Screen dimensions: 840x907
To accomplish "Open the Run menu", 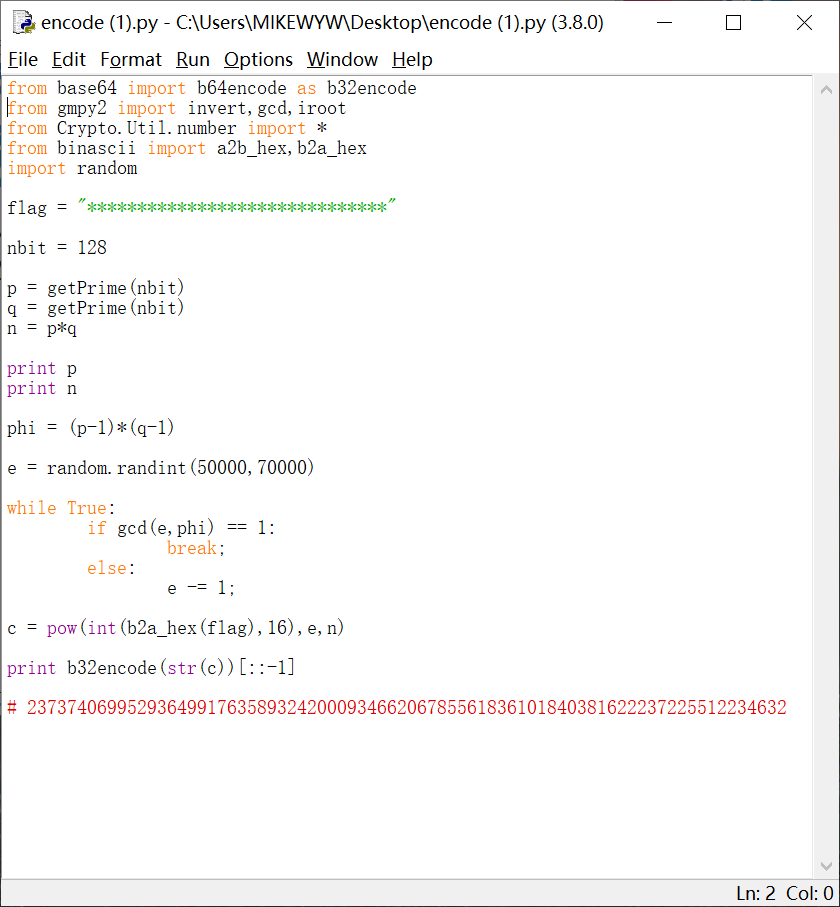I will tap(192, 60).
